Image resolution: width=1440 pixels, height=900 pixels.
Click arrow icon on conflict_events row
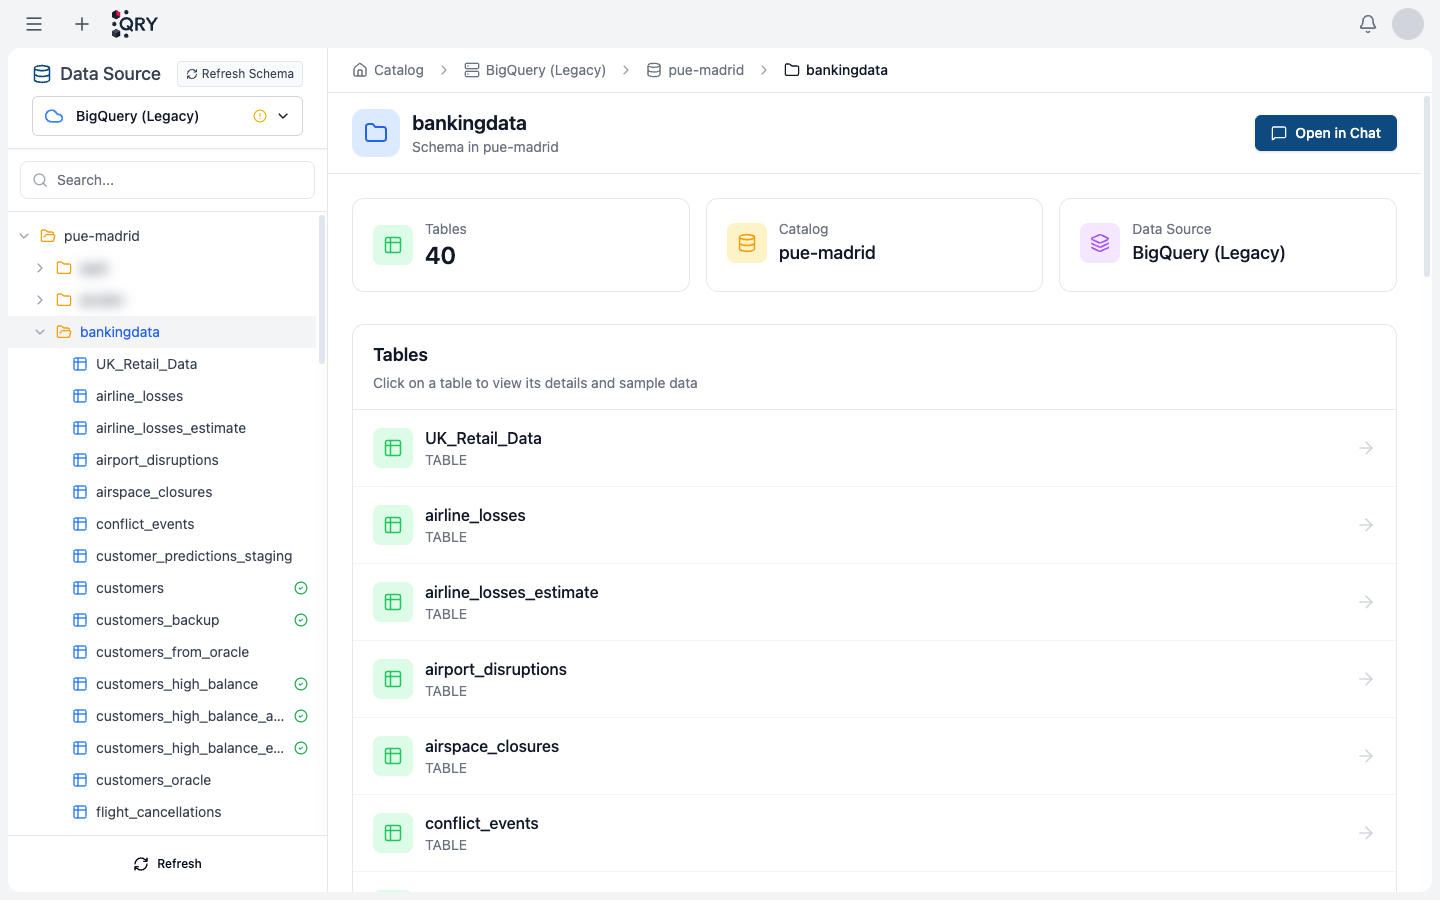pos(1366,833)
